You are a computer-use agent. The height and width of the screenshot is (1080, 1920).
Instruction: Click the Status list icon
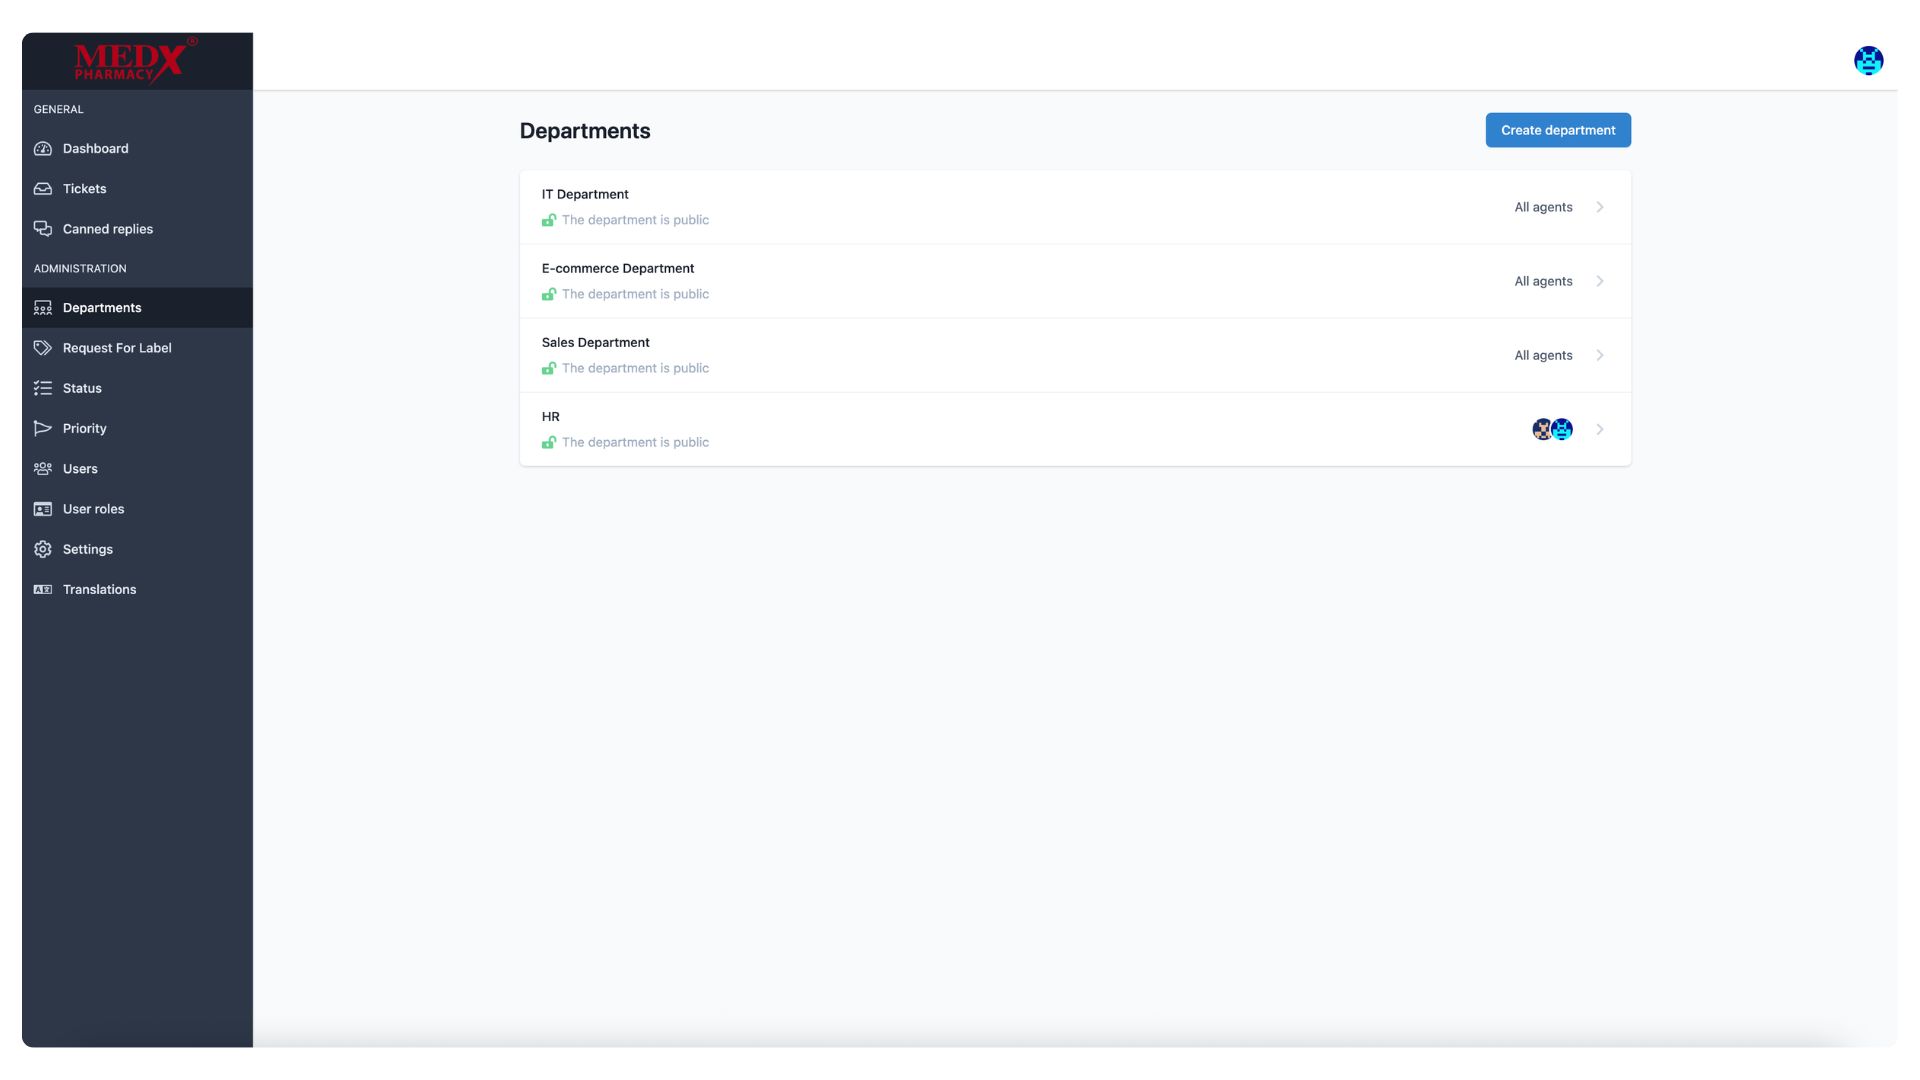coord(43,388)
